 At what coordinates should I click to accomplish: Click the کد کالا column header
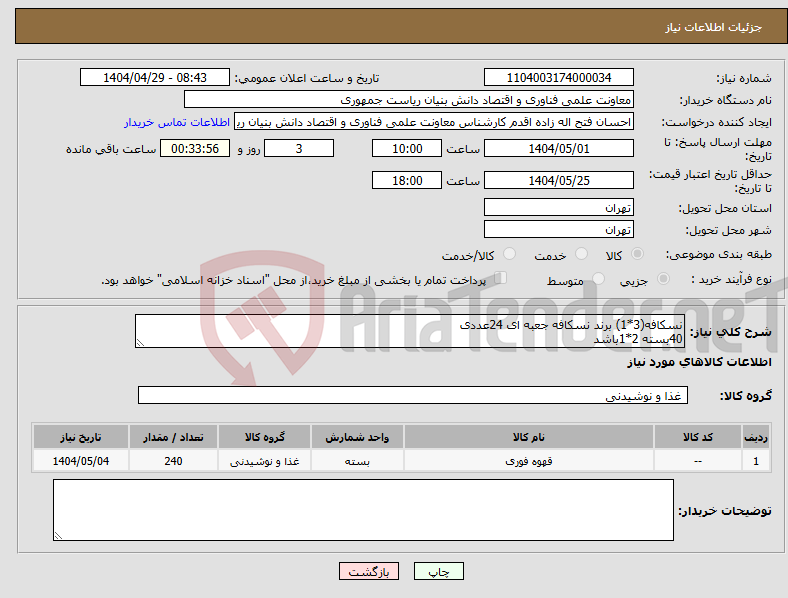coord(698,437)
